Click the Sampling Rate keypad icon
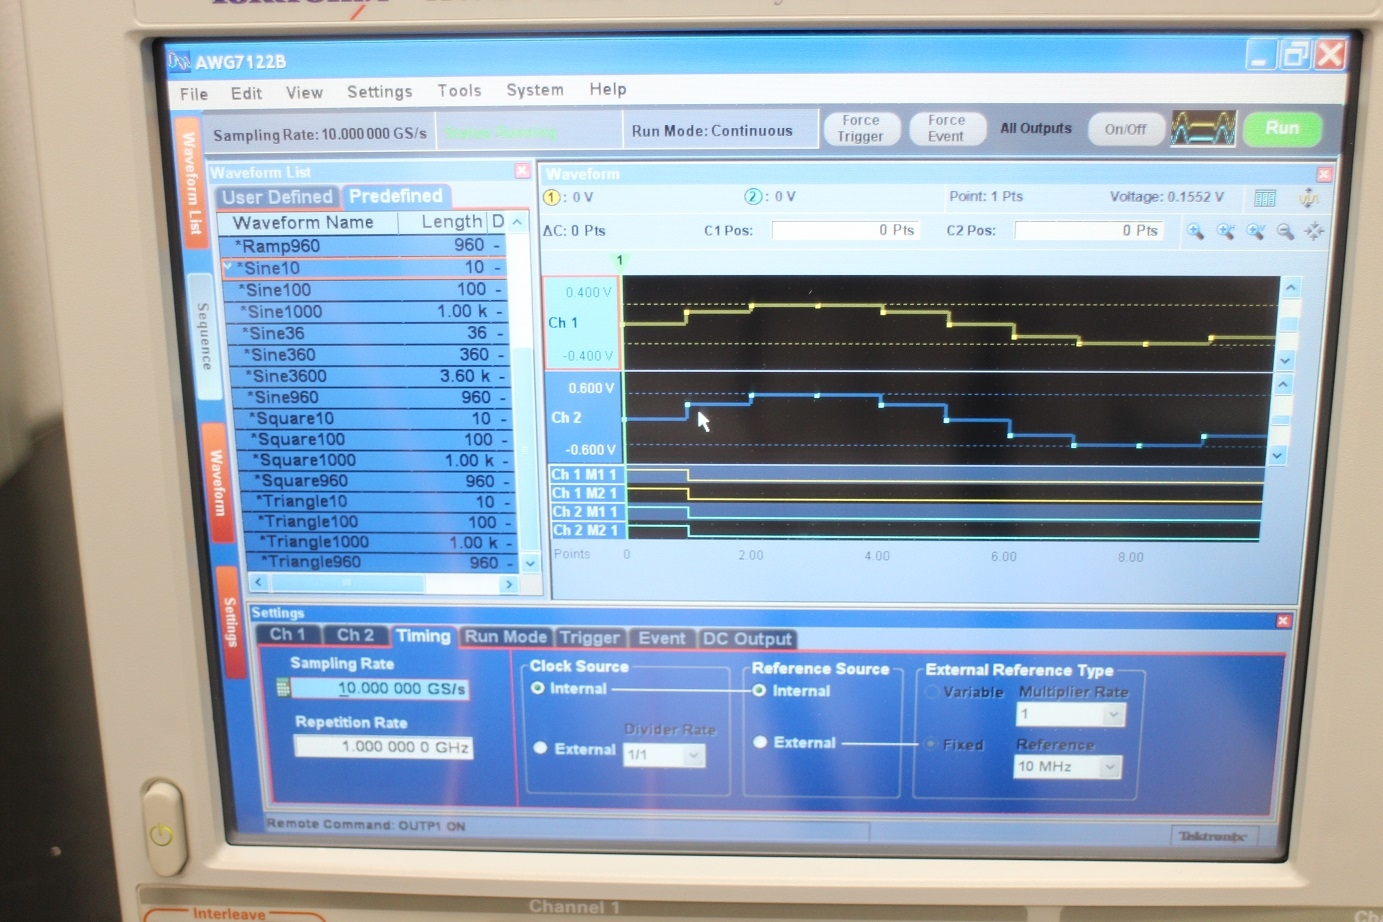The width and height of the screenshot is (1383, 922). [x=283, y=688]
